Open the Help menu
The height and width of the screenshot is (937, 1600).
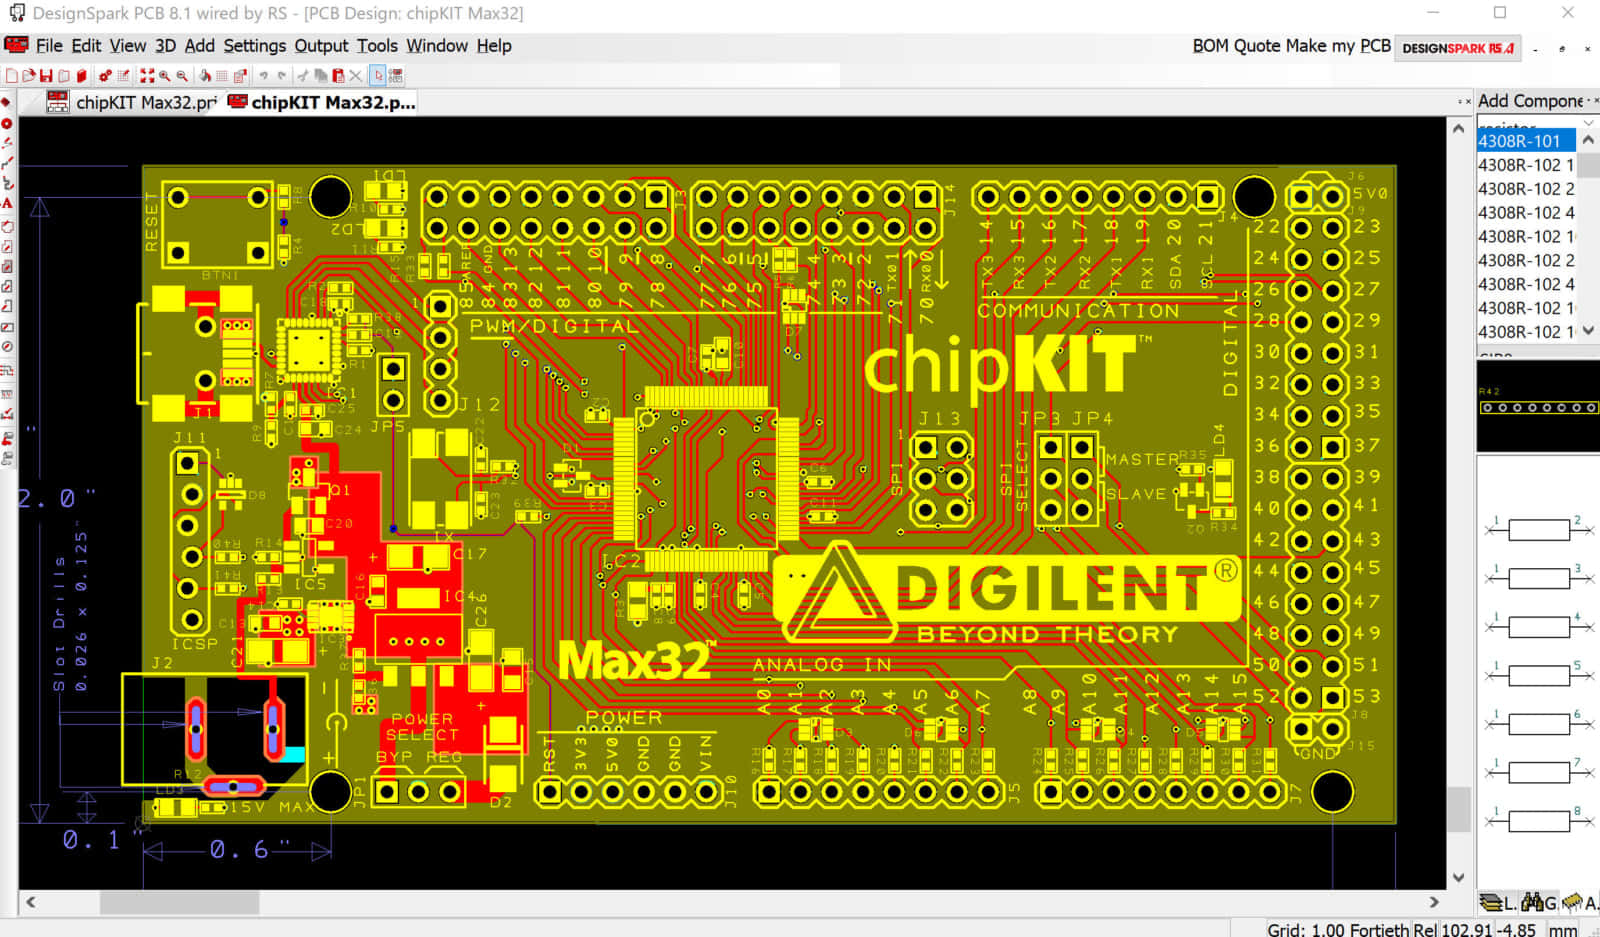pyautogui.click(x=494, y=46)
